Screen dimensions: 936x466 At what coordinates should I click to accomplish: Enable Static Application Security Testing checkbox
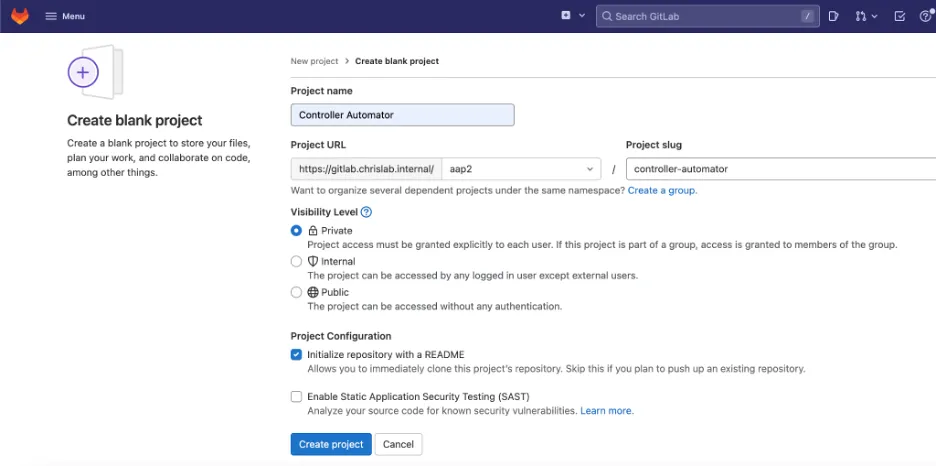[x=296, y=396]
